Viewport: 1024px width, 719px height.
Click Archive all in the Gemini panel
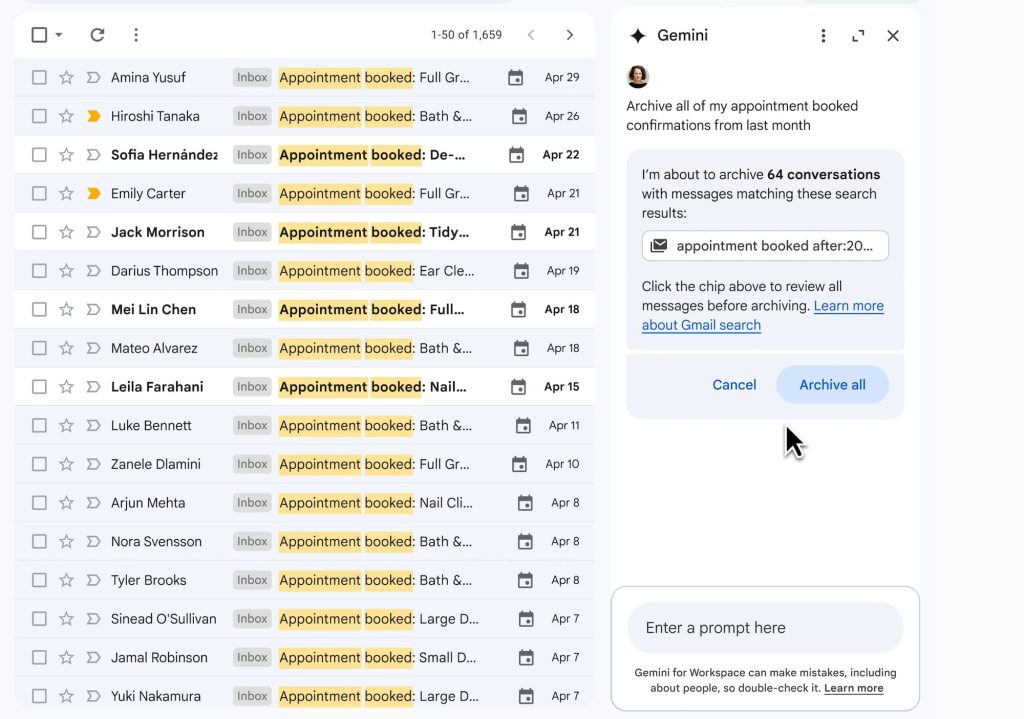pos(832,384)
